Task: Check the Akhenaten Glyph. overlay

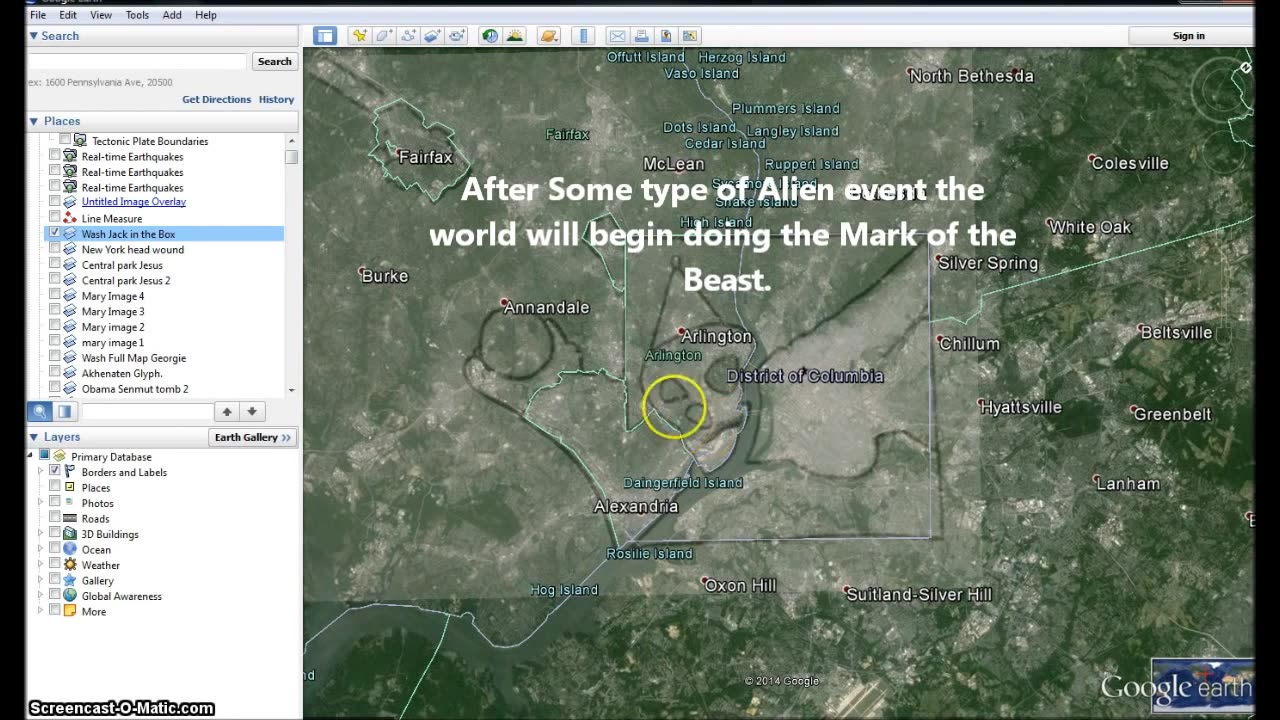Action: pos(54,373)
